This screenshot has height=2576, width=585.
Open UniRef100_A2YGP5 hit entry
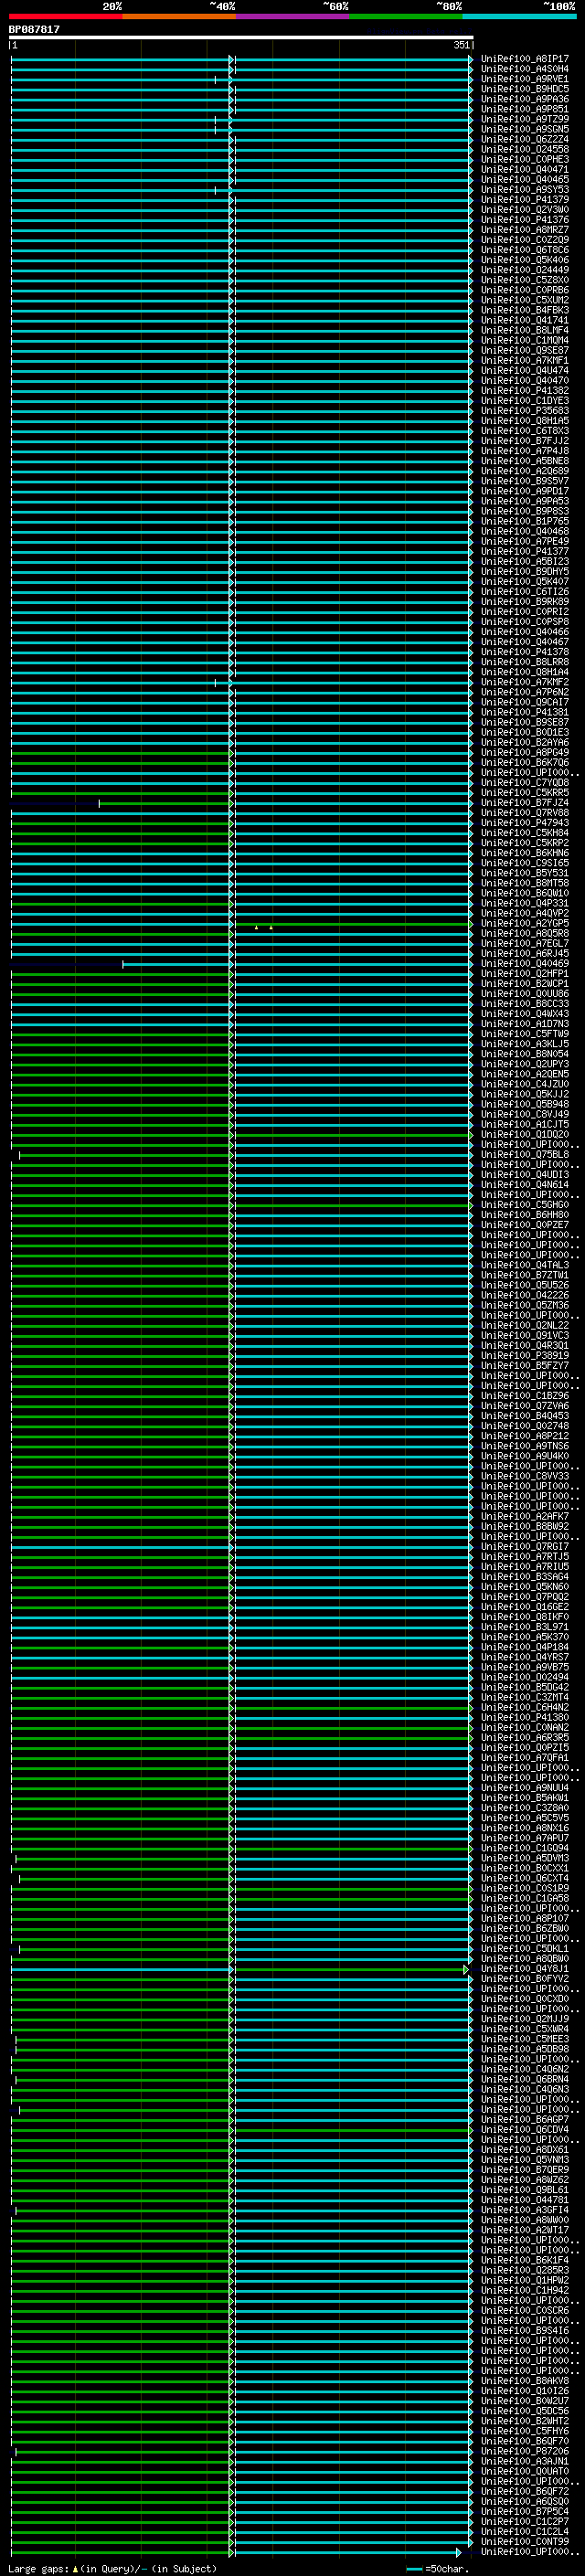coord(524,923)
